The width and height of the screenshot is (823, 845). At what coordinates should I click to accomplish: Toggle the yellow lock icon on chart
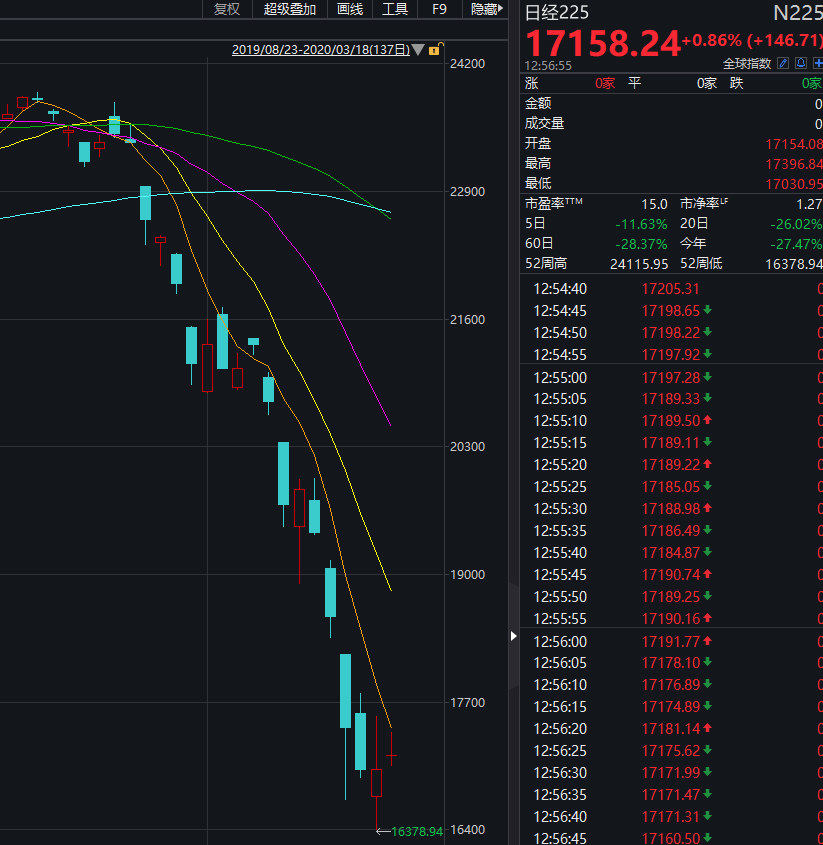[x=435, y=49]
